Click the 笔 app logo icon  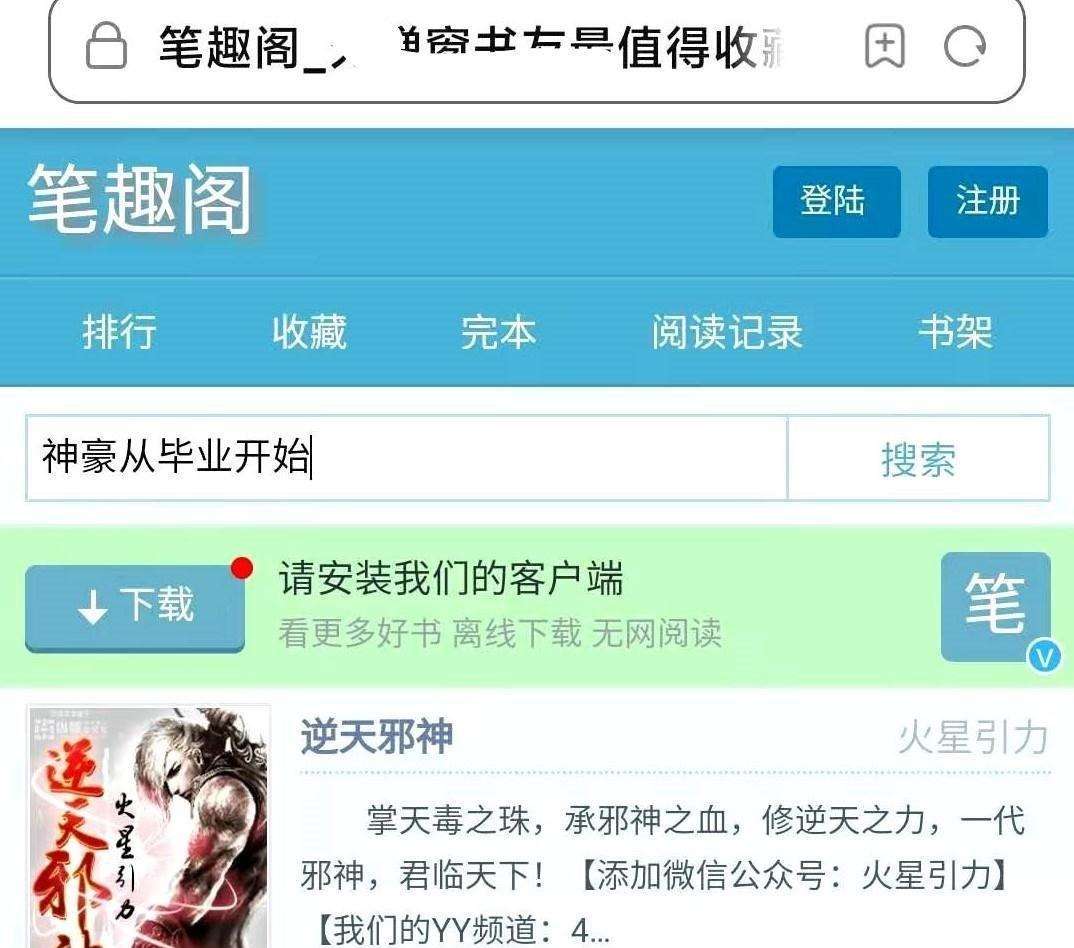[x=995, y=606]
